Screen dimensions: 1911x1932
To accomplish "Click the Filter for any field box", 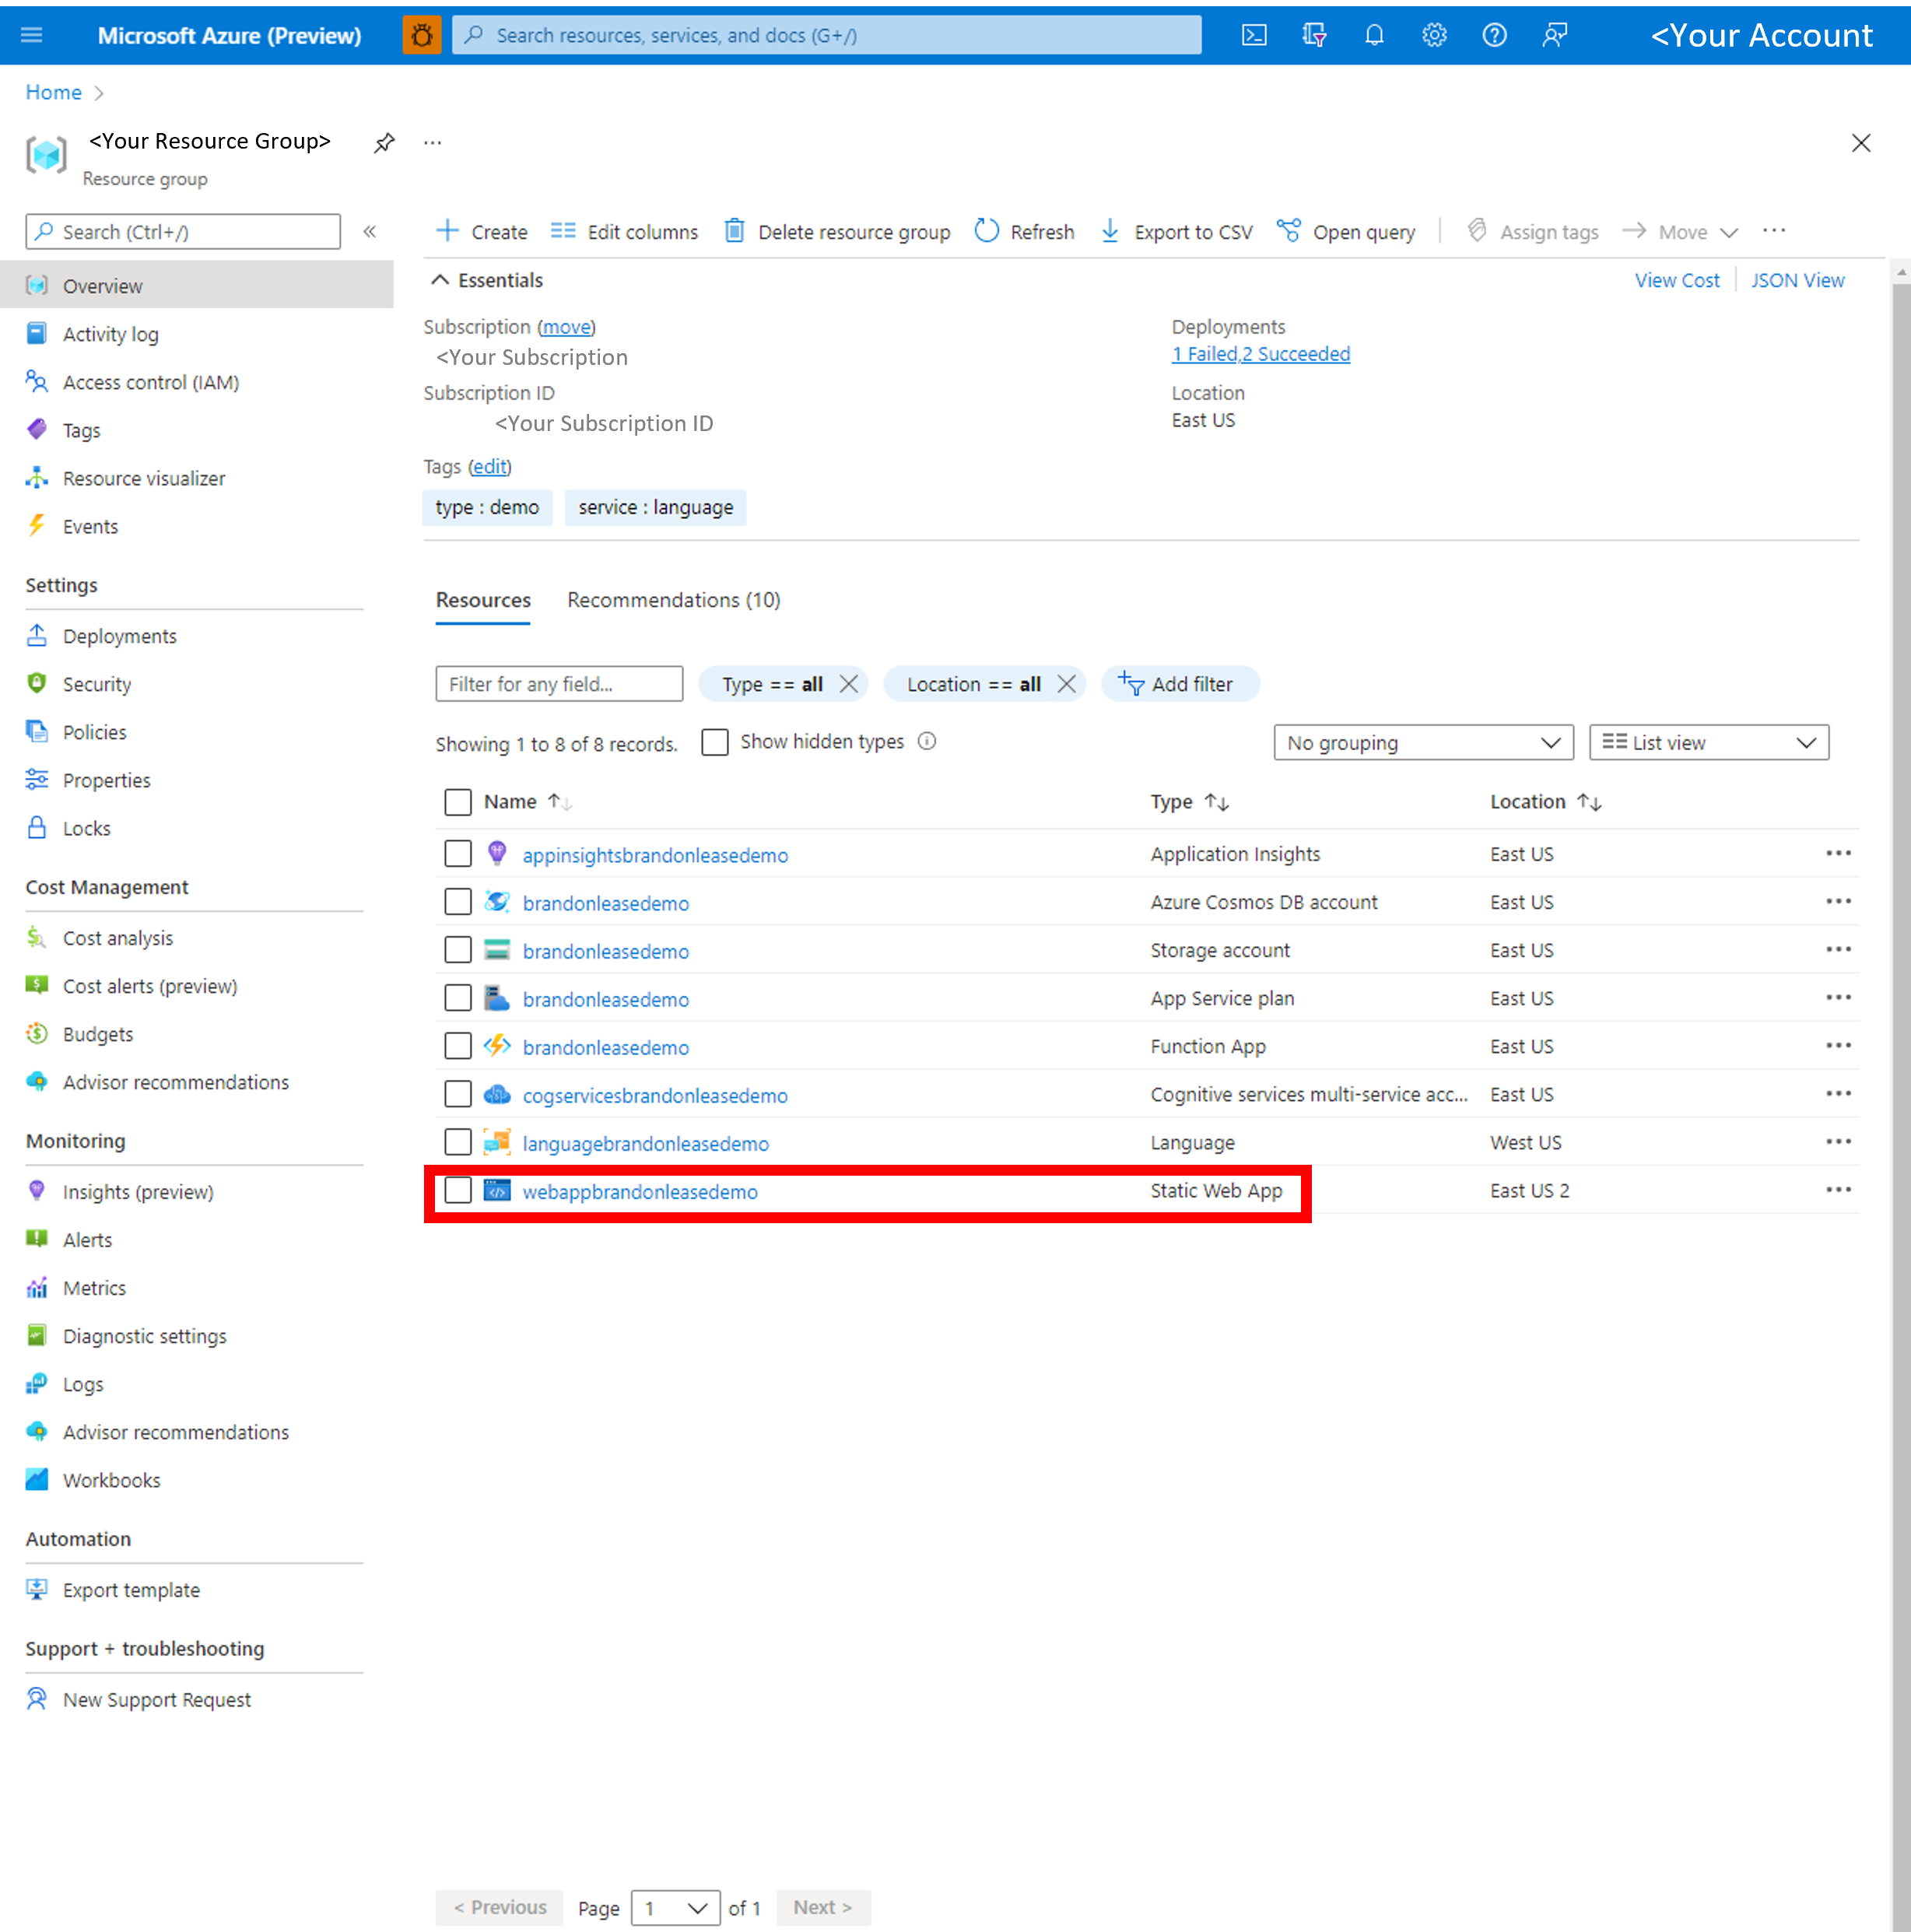I will (x=559, y=684).
